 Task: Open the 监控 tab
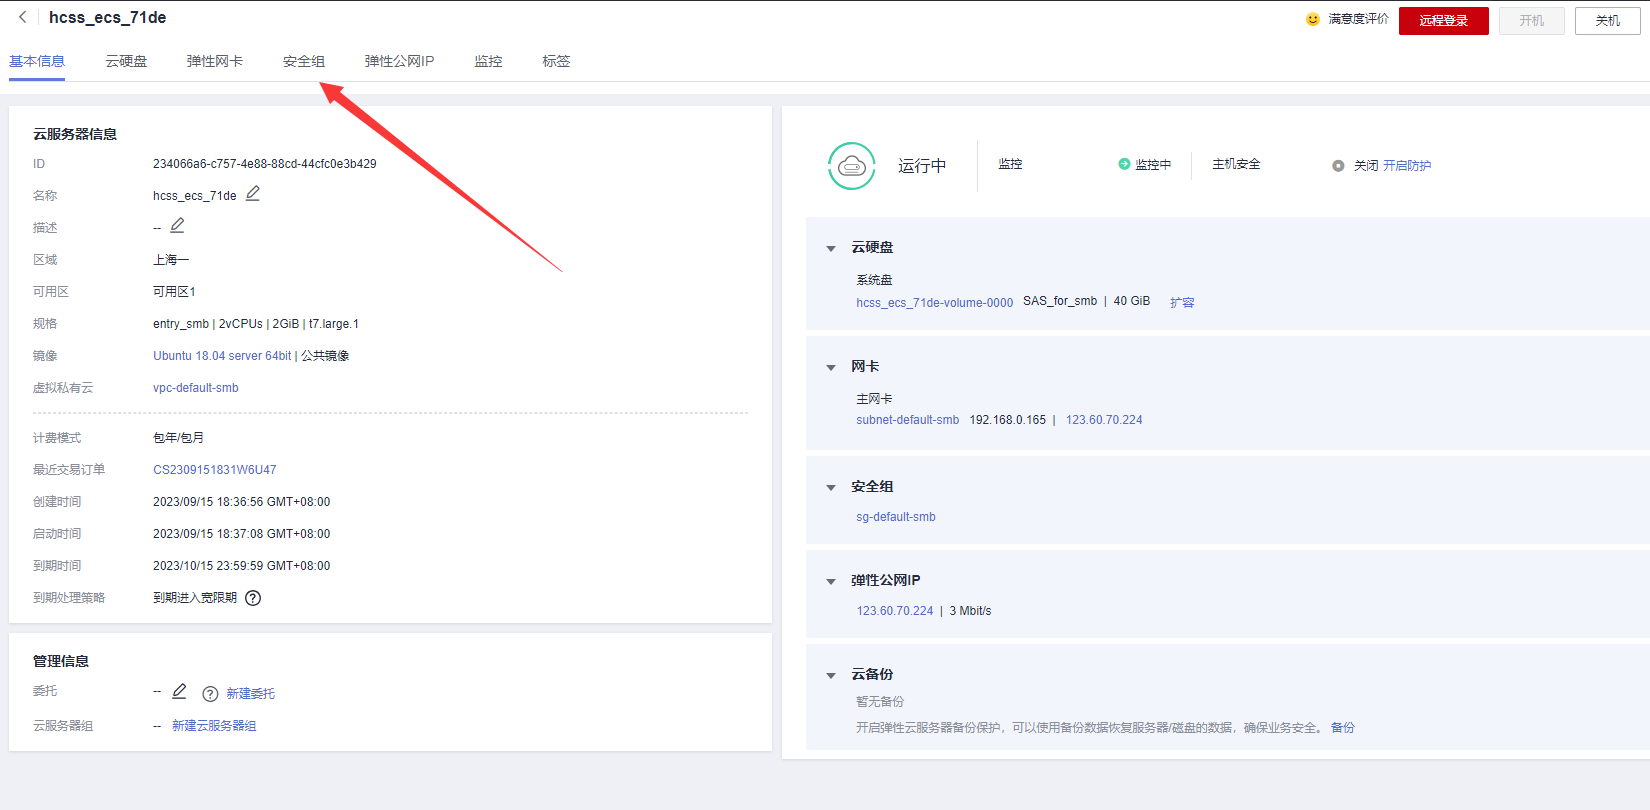coord(488,61)
